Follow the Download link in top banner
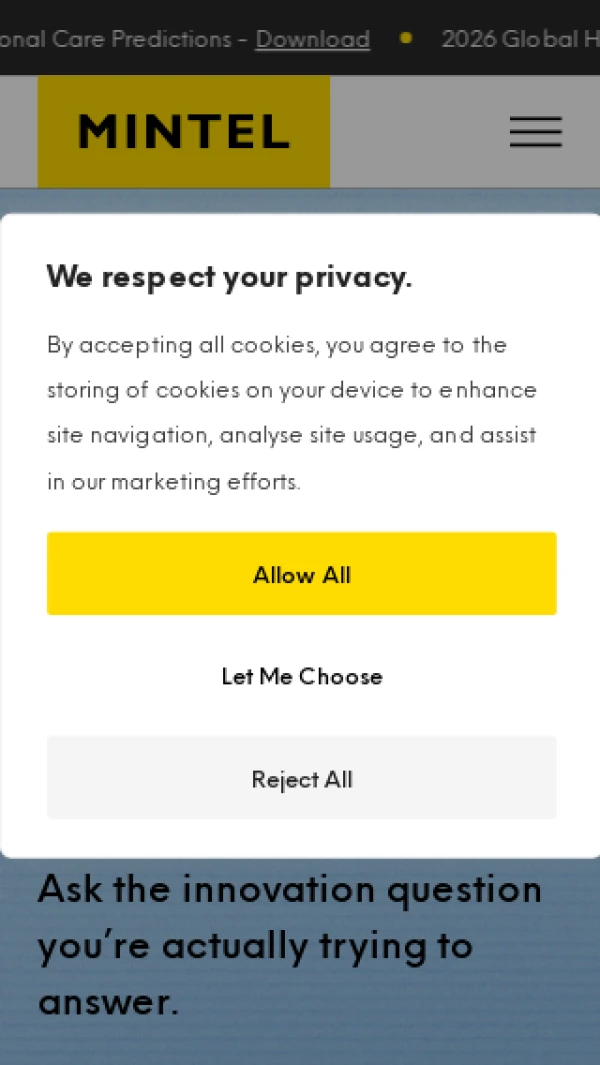The width and height of the screenshot is (600, 1065). click(313, 39)
